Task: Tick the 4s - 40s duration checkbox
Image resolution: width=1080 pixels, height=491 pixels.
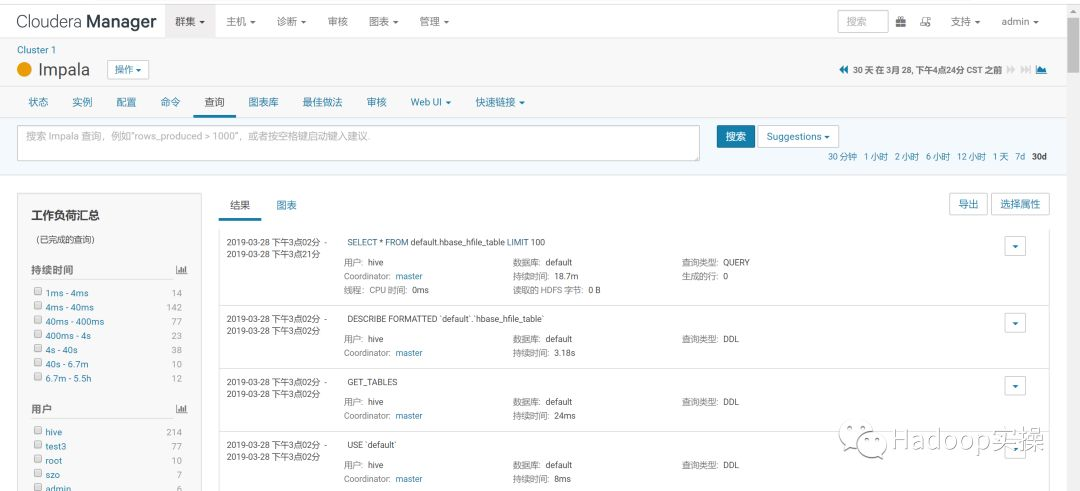Action: tap(38, 348)
